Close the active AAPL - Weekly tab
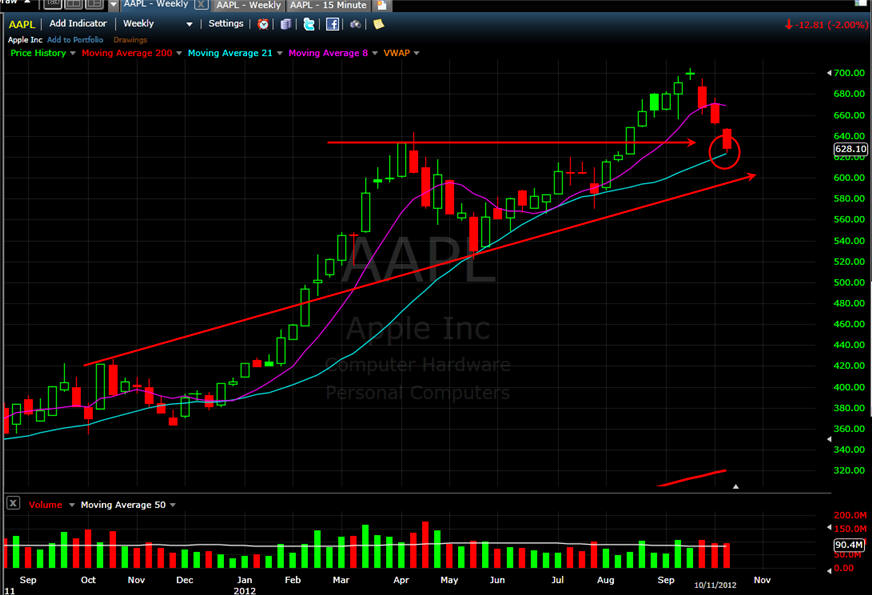 click(201, 4)
